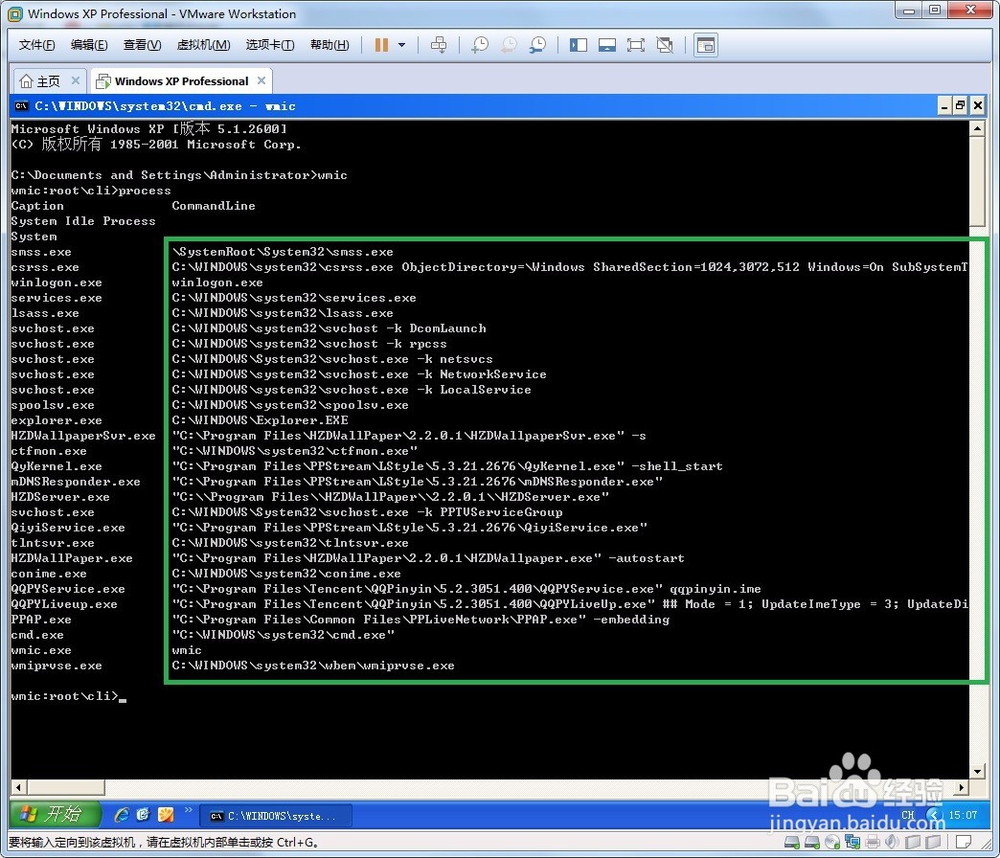Click the XP 开始 Start button
The image size is (1000, 858).
coord(55,814)
